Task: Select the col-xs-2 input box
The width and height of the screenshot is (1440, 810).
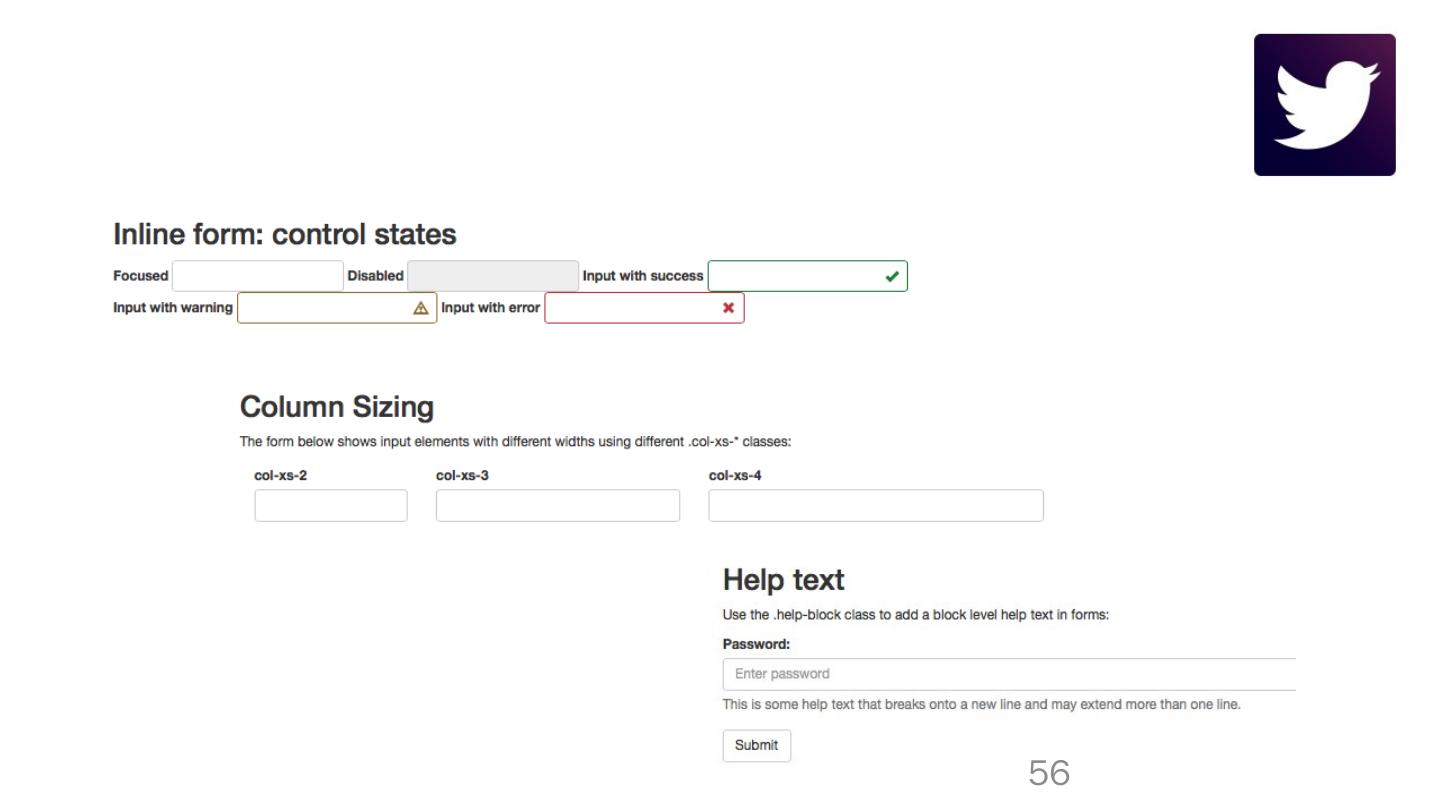Action: (x=331, y=506)
